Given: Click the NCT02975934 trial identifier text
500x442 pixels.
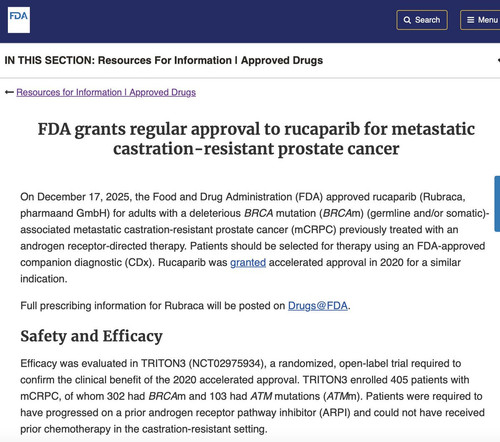Looking at the screenshot, I should tap(227, 363).
